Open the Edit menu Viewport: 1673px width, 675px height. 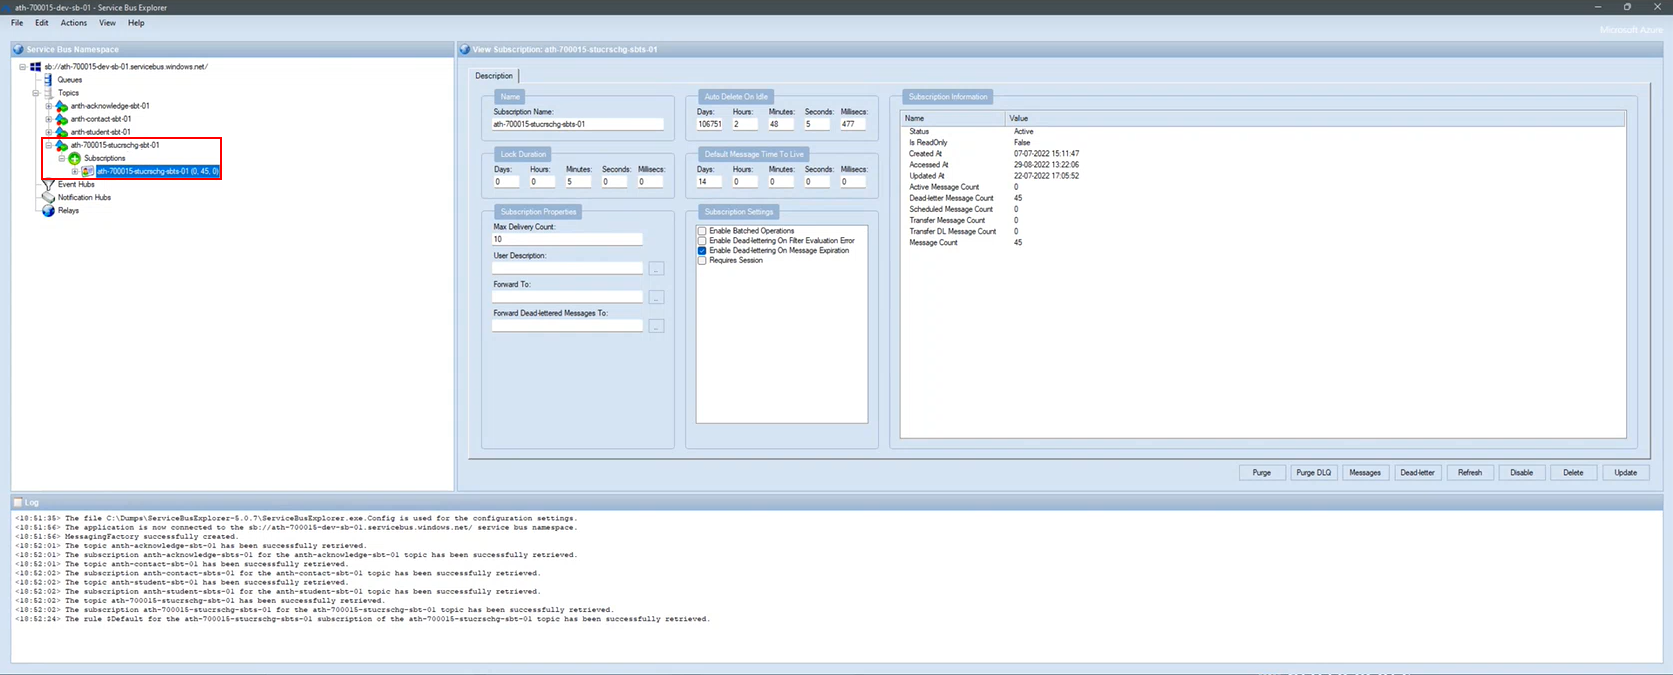point(41,23)
